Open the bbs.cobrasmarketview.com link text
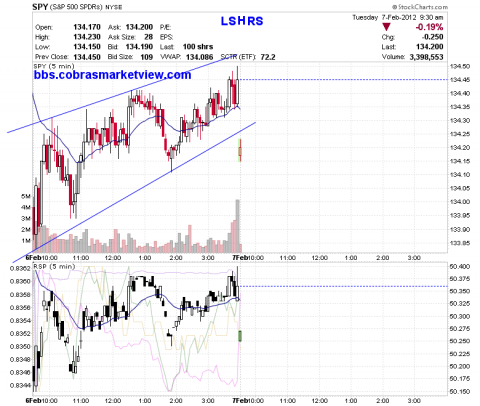480x406 pixels. pos(113,75)
